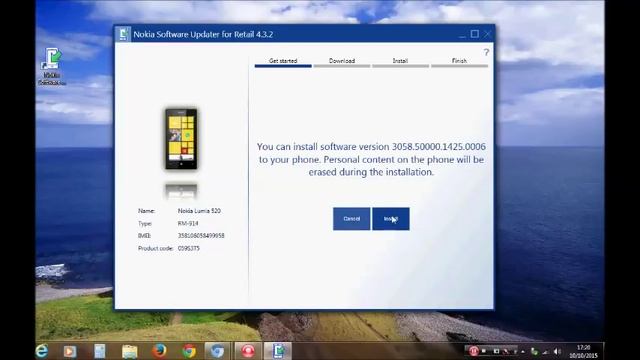This screenshot has height=360, width=640.
Task: Click the Nokia Software Updater title bar icon
Action: (x=123, y=34)
